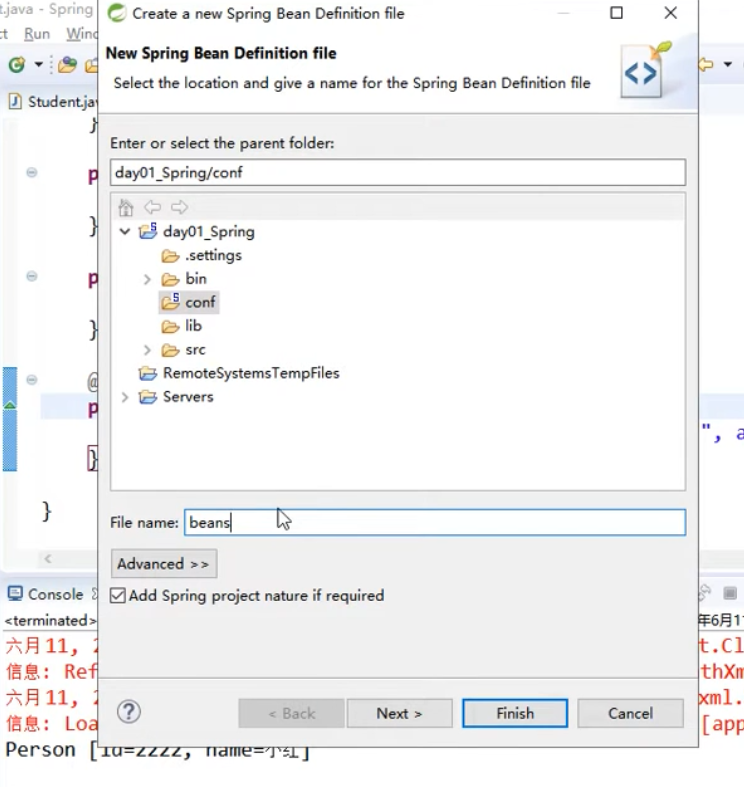
Task: Click the Cancel button
Action: coord(631,713)
